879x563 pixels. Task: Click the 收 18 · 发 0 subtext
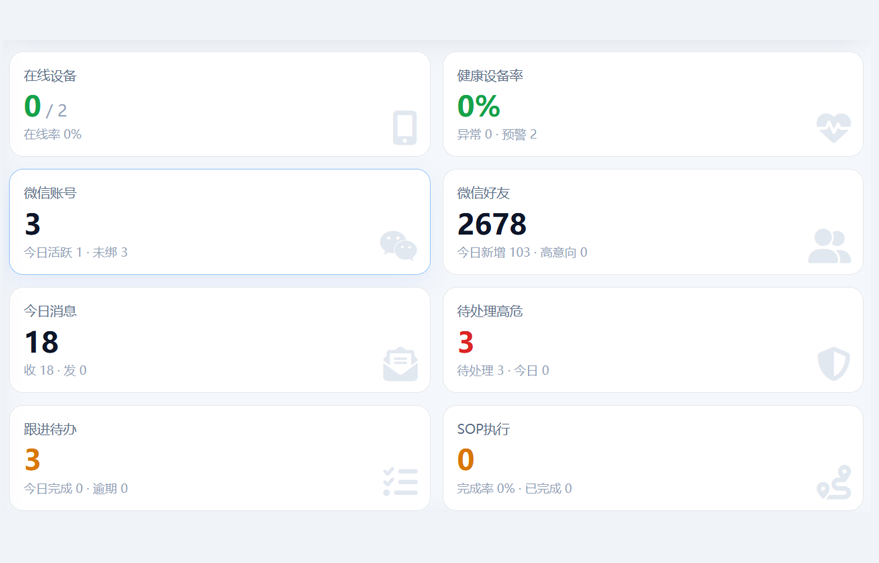[55, 371]
